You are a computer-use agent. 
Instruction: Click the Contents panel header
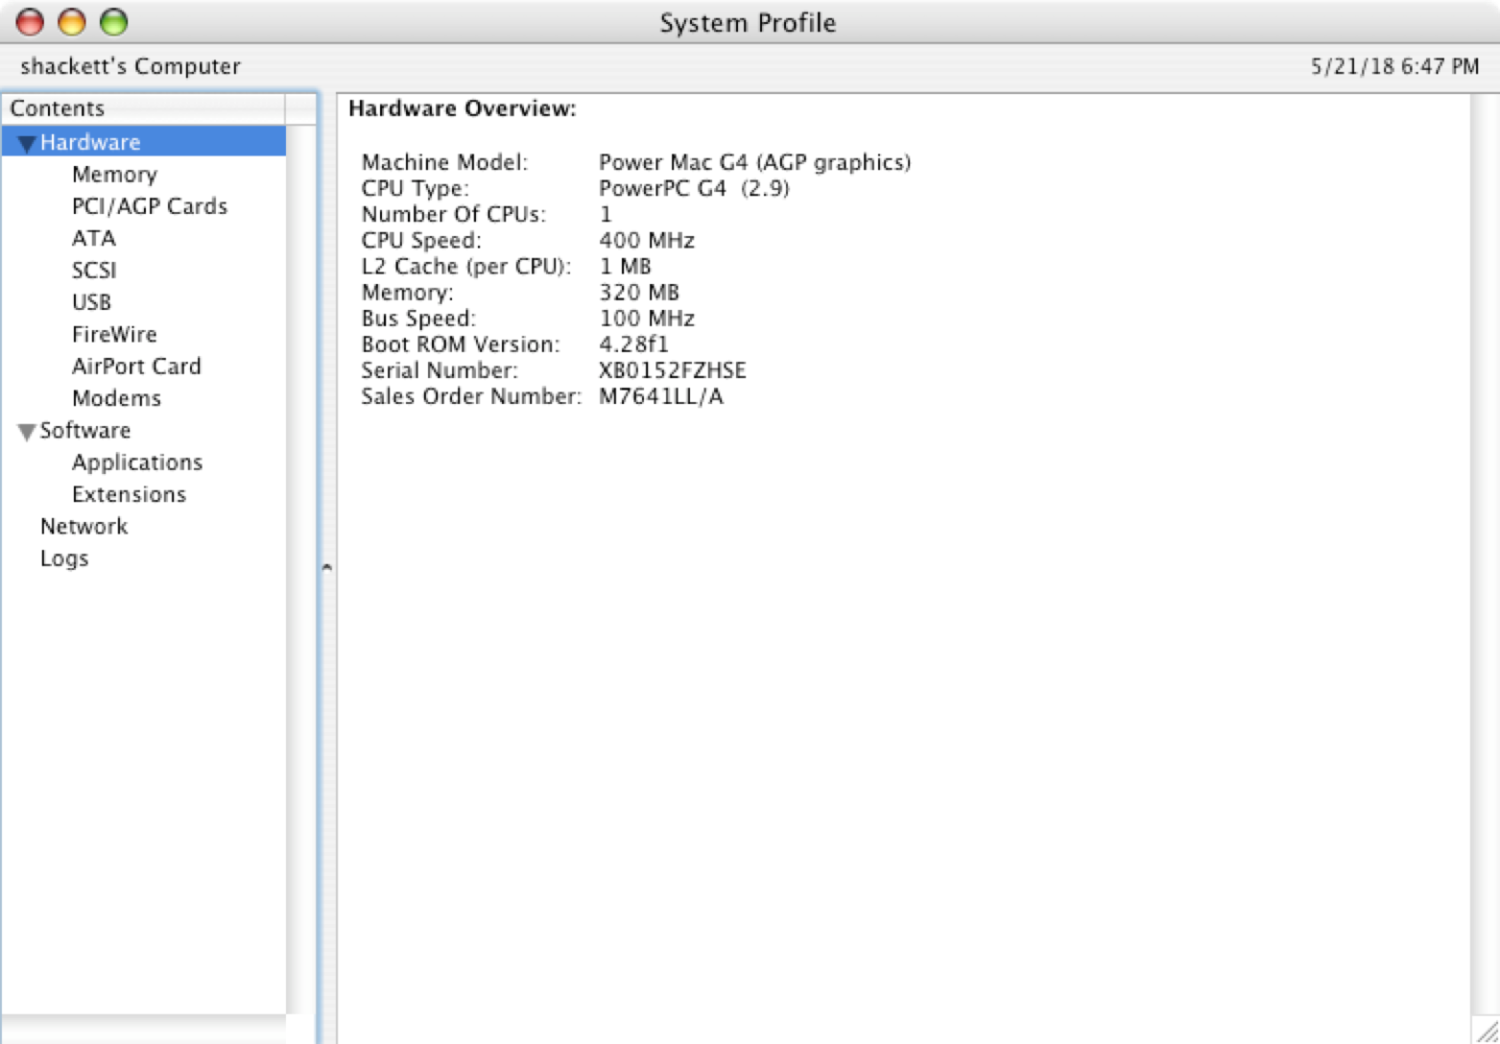tap(57, 108)
